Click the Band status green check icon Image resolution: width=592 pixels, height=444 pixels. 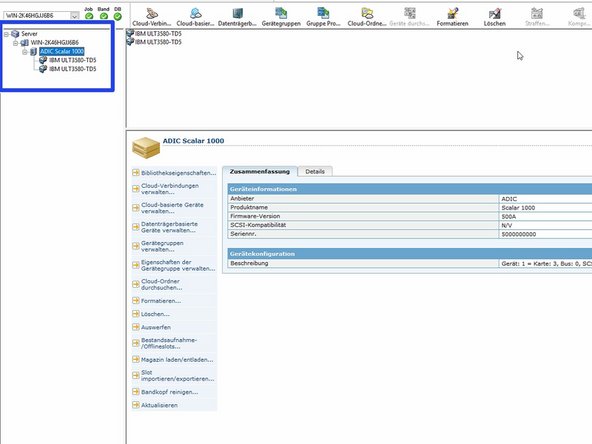103,16
